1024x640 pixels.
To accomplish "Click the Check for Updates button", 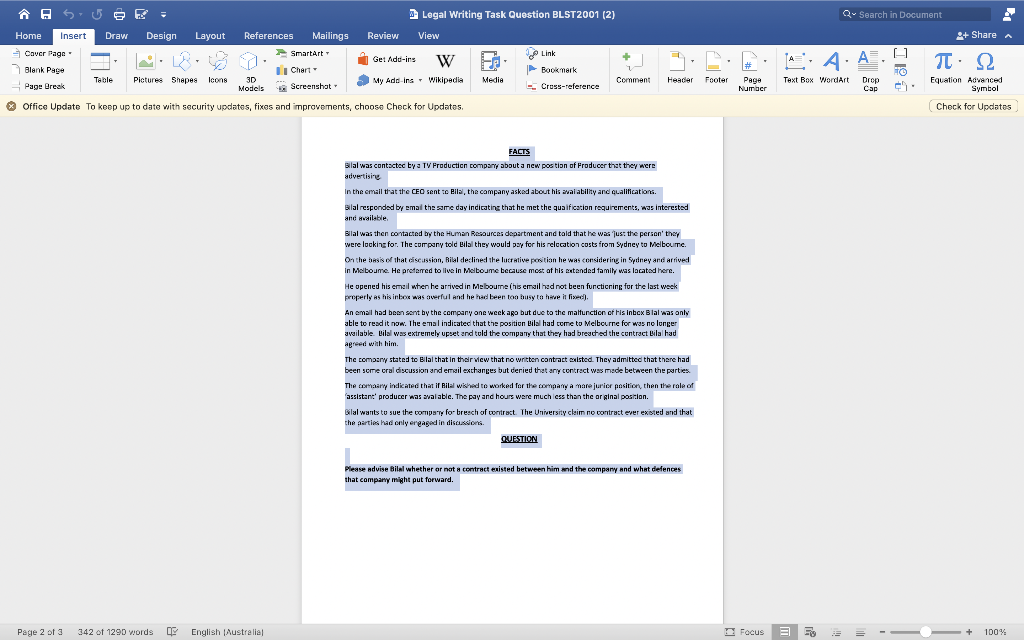I will (x=973, y=106).
